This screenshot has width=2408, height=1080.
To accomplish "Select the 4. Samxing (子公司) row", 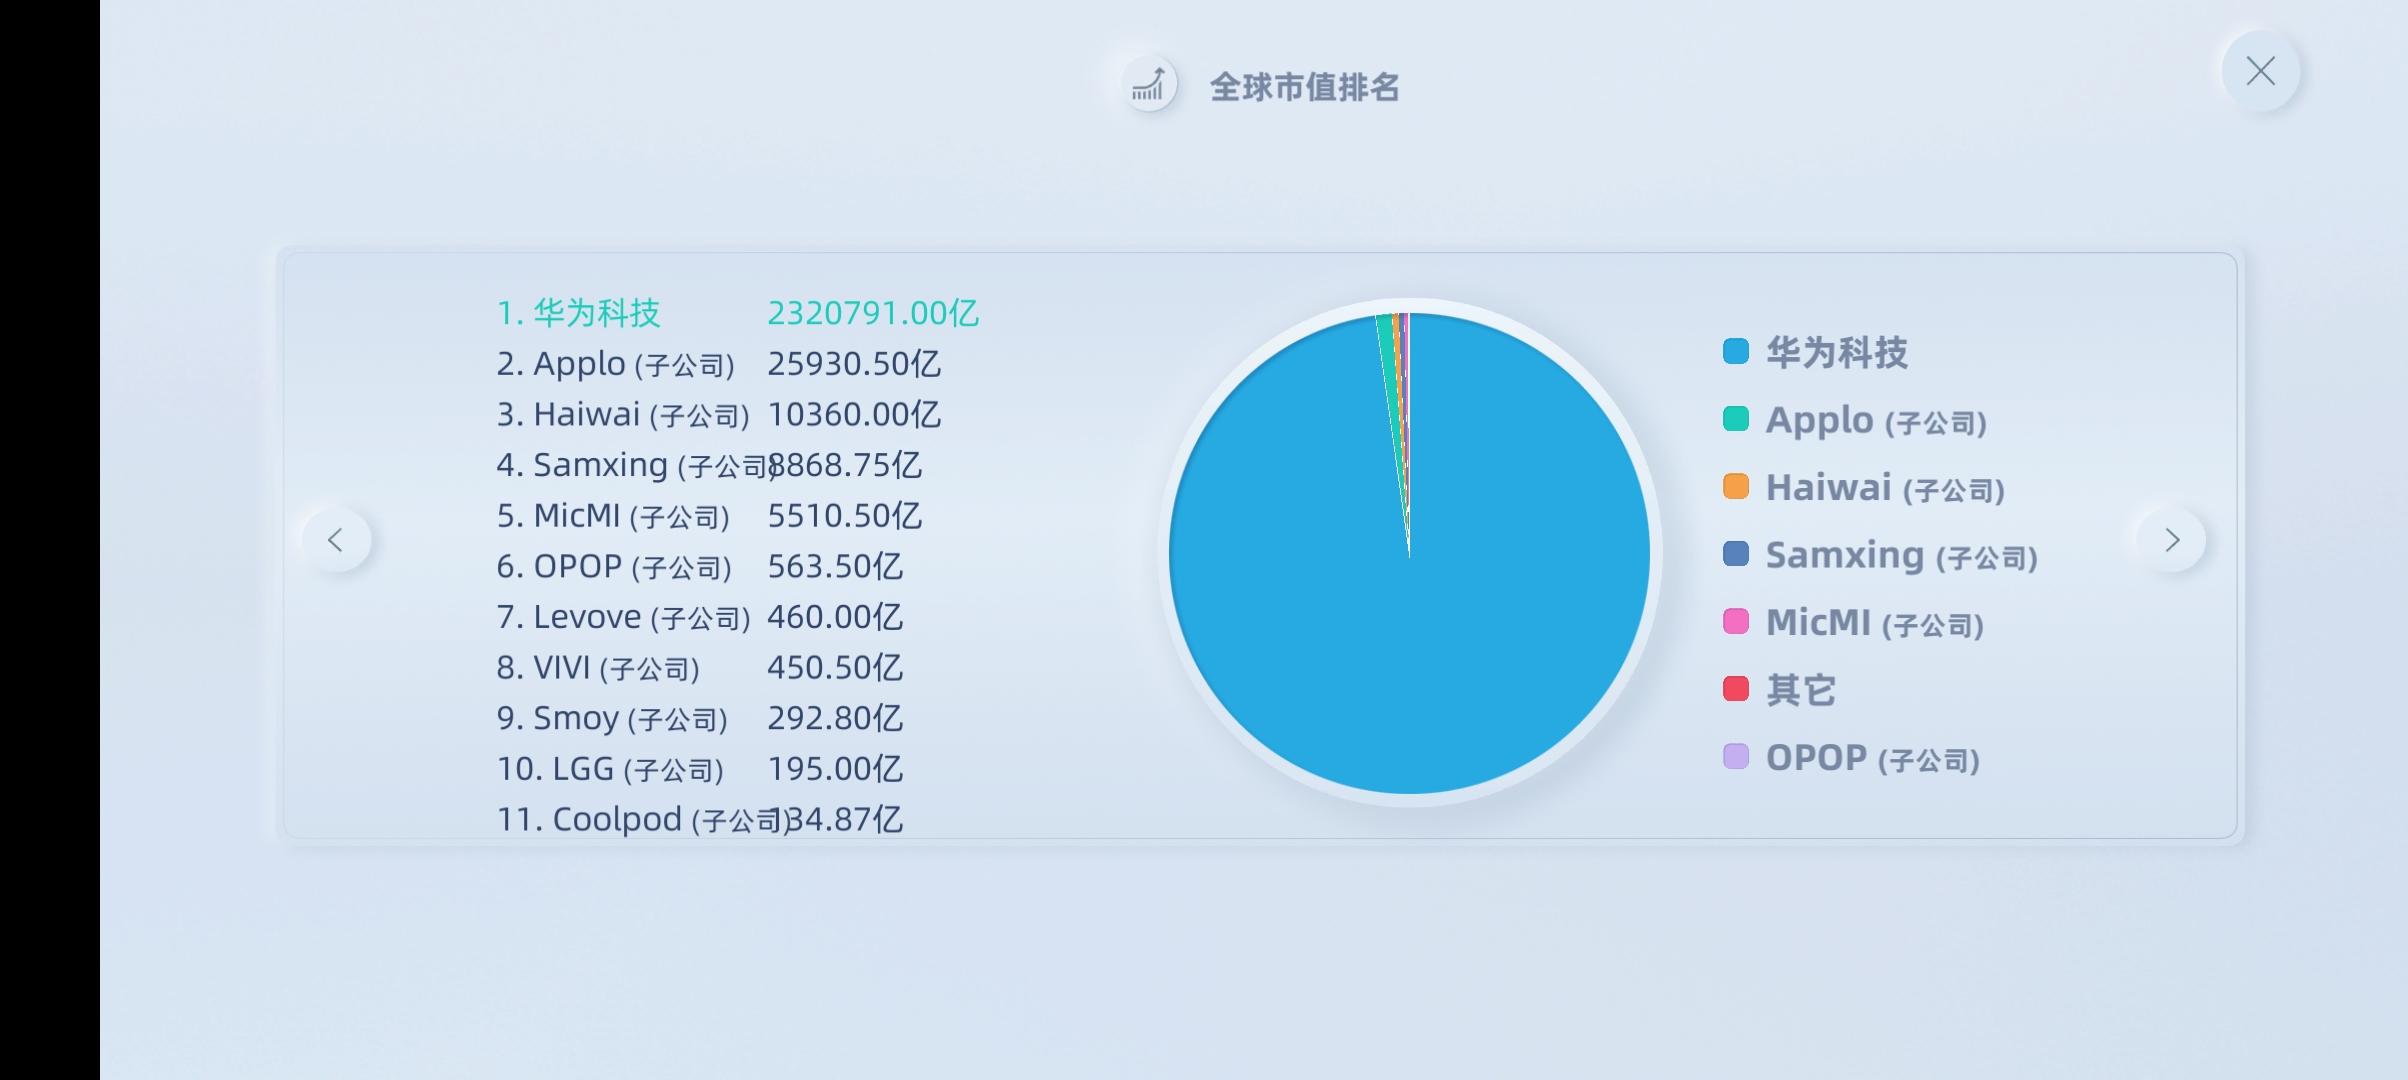I will pyautogui.click(x=709, y=465).
